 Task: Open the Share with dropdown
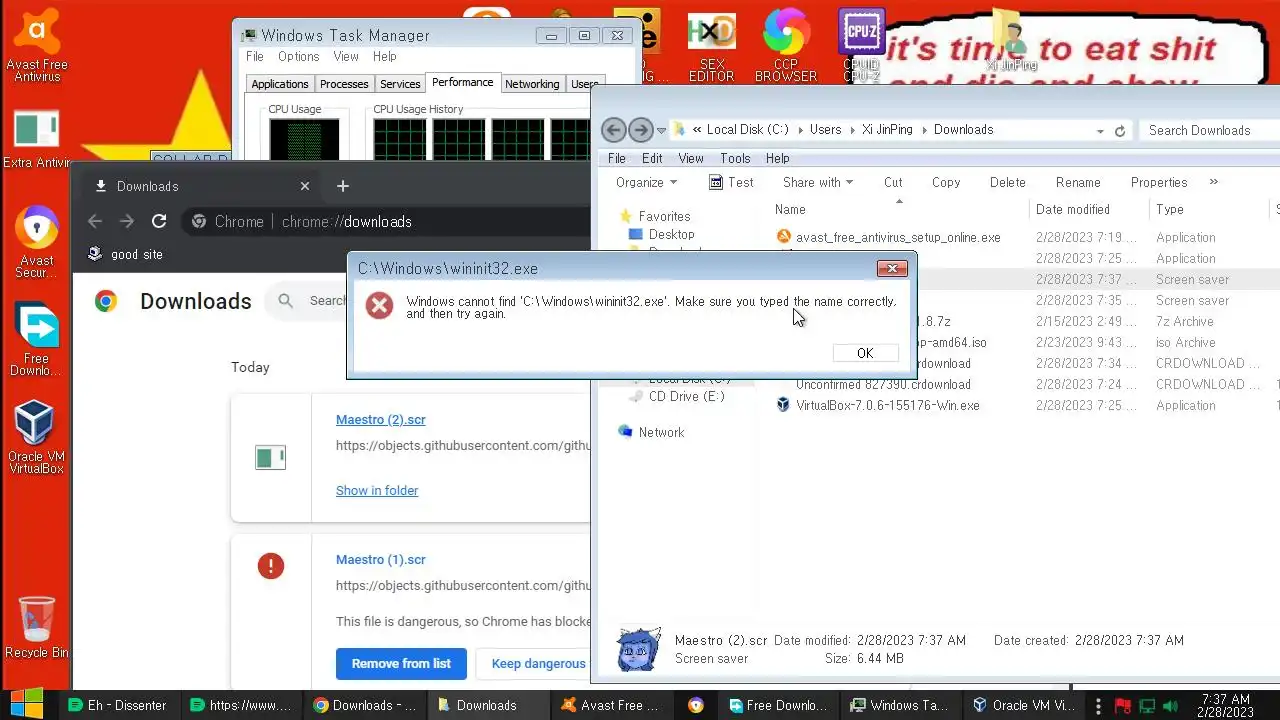[x=818, y=183]
